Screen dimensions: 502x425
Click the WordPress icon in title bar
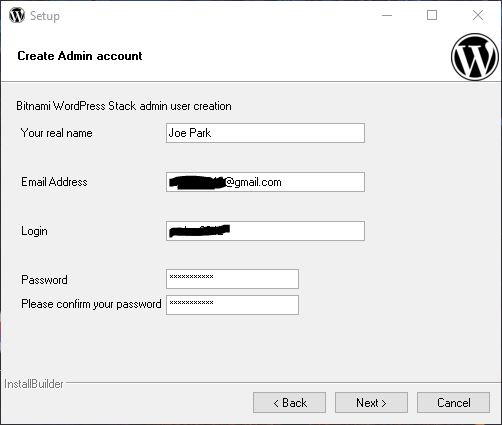(x=17, y=15)
